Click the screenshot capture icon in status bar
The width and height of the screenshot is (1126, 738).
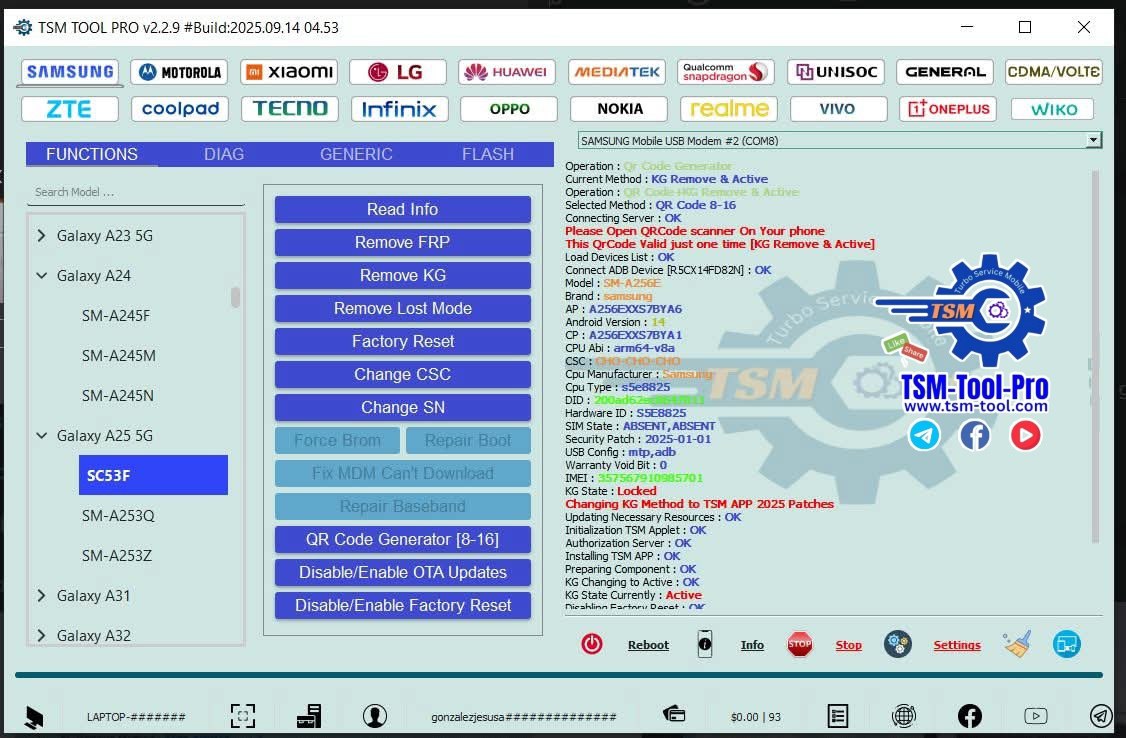pos(243,716)
